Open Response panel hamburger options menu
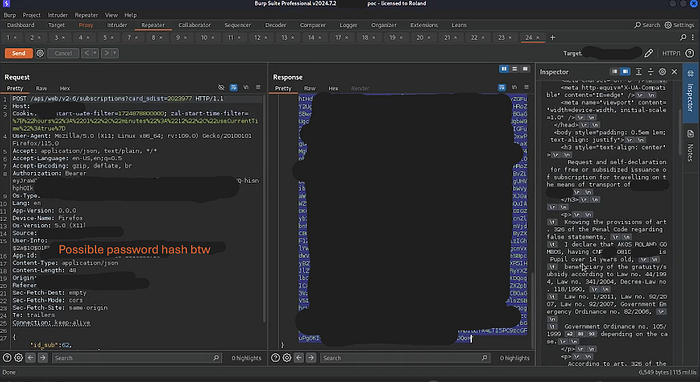The width and height of the screenshot is (700, 382). coord(526,87)
